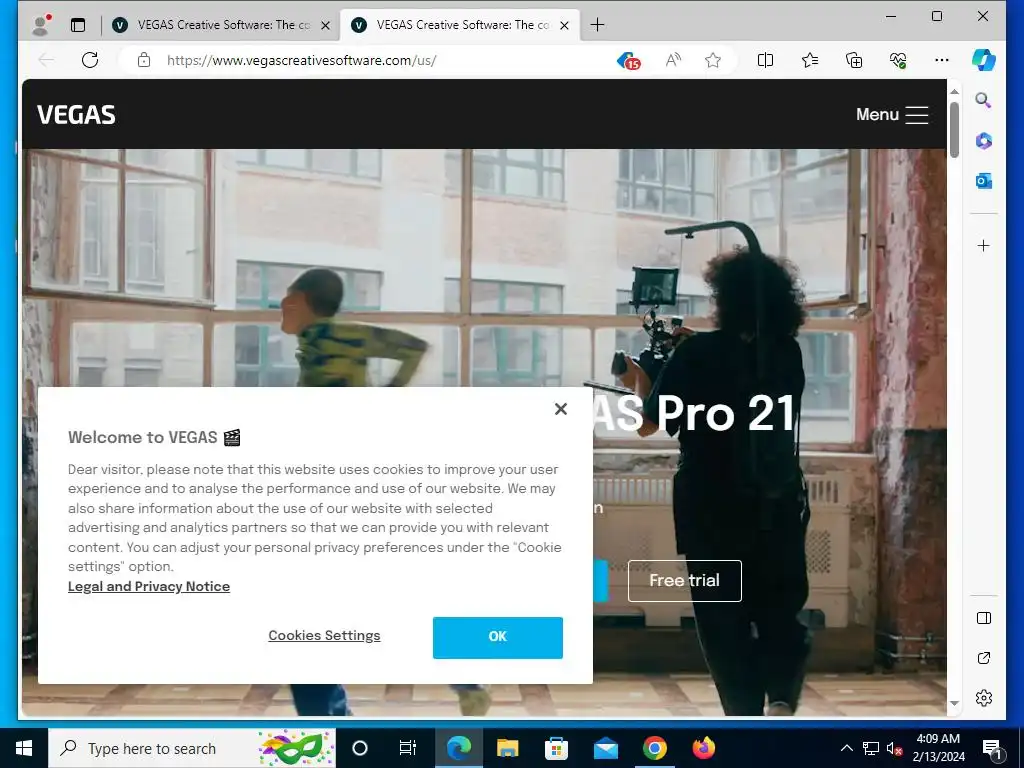This screenshot has width=1024, height=768.
Task: Open the notification center
Action: point(991,748)
